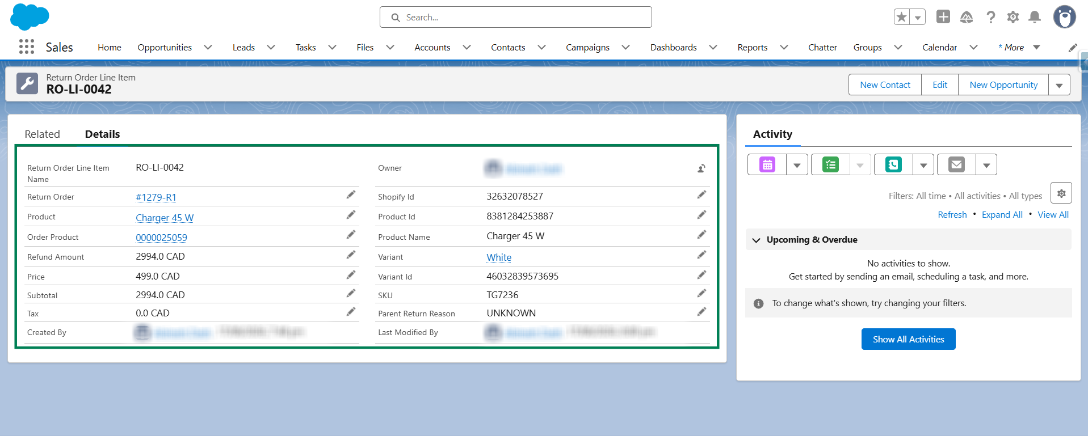This screenshot has height=436, width=1088.
Task: Open the Contacts nav item
Action: pos(508,47)
